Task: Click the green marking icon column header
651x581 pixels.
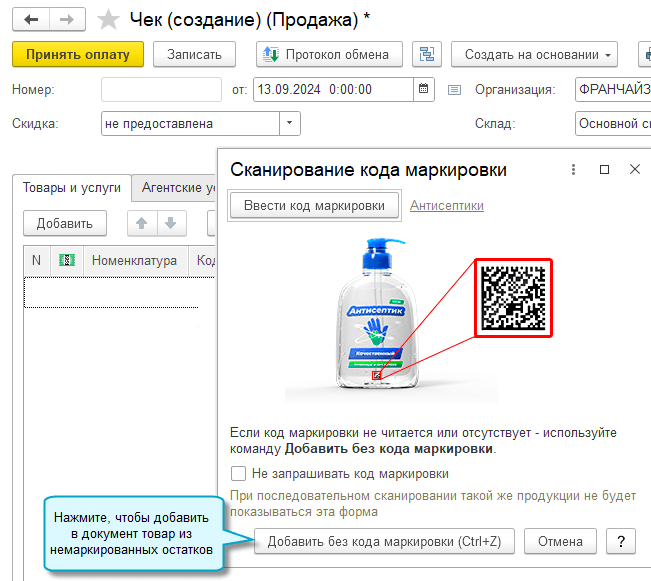Action: point(67,261)
